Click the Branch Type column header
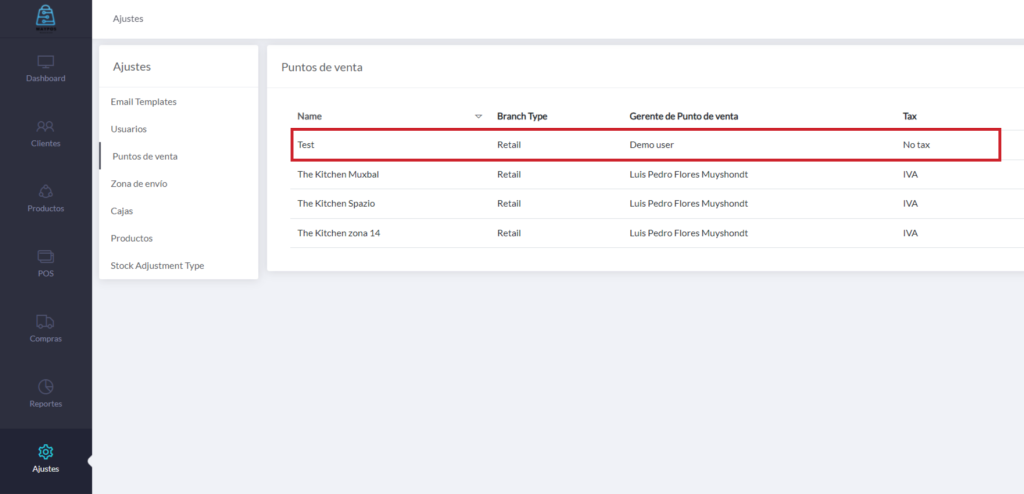 click(x=522, y=117)
